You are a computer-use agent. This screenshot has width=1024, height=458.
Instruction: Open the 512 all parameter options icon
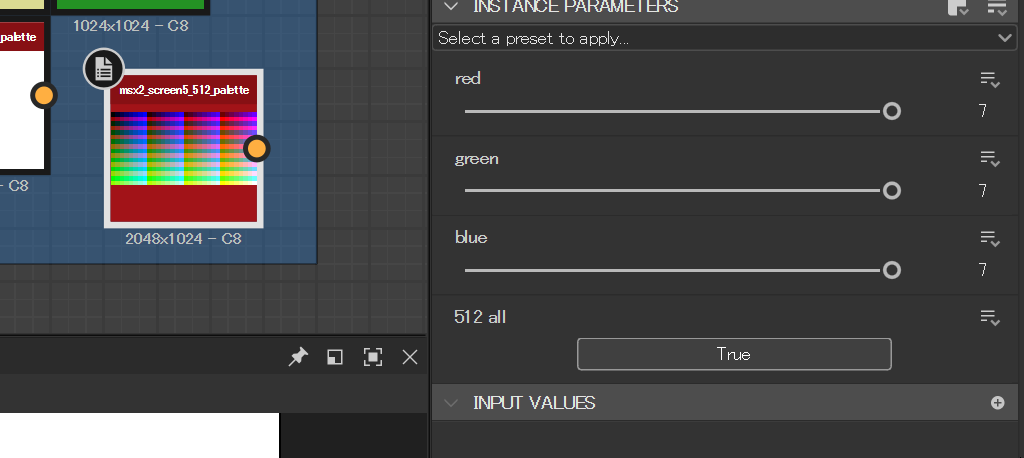pos(989,317)
